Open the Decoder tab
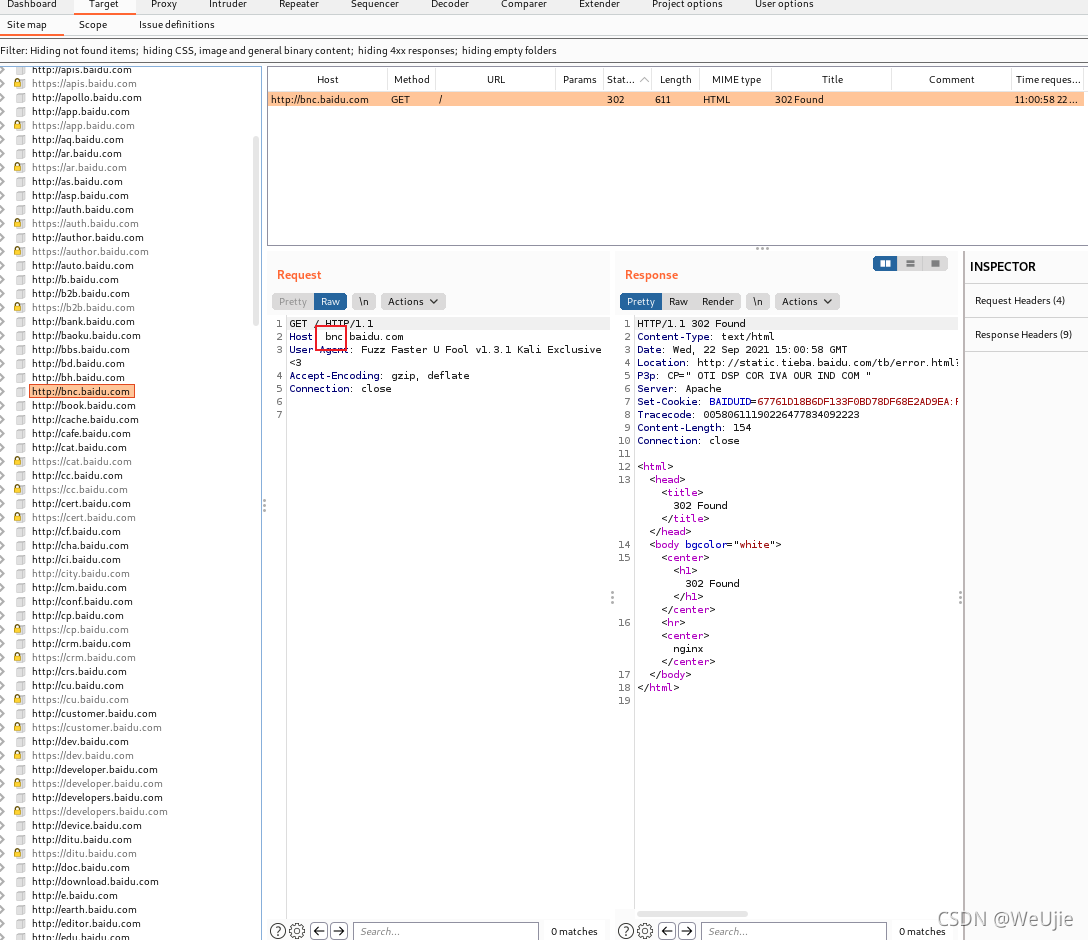This screenshot has height=940, width=1088. click(450, 4)
